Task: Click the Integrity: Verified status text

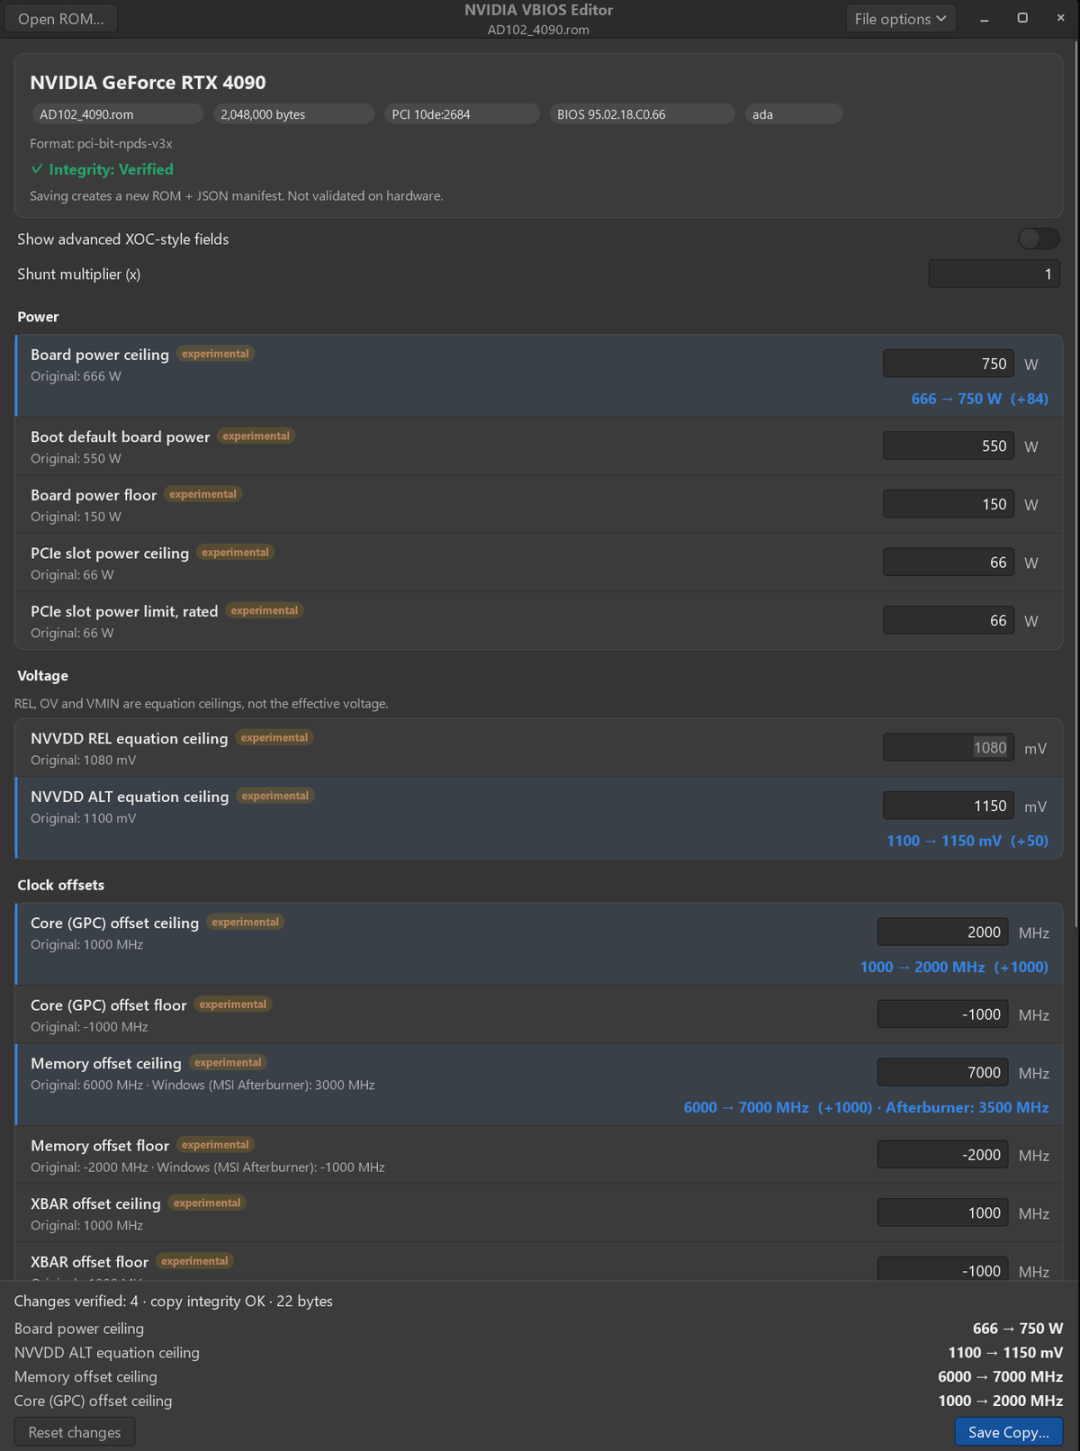Action: [111, 169]
